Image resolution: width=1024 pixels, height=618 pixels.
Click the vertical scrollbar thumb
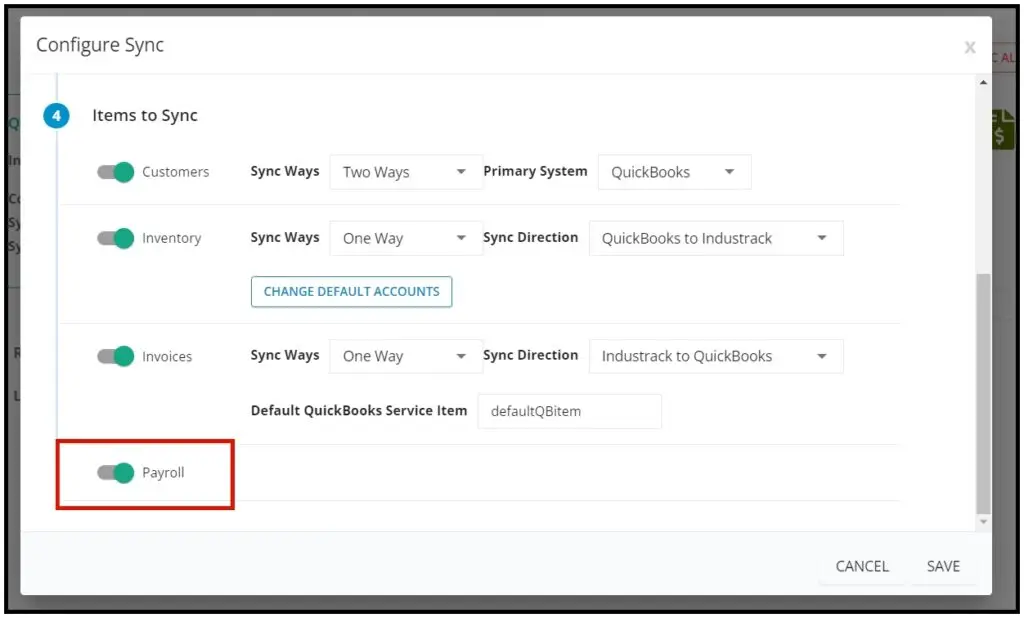983,394
